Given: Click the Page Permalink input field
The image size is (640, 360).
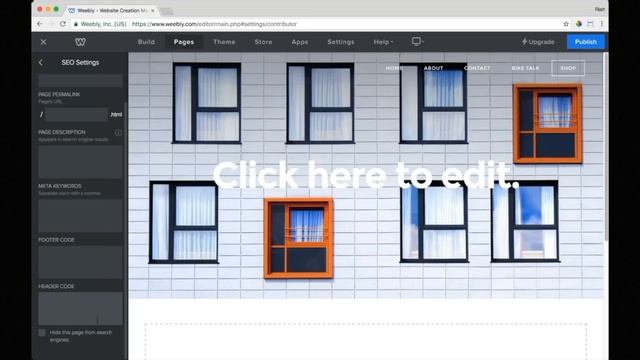Looking at the screenshot, I should (x=77, y=115).
